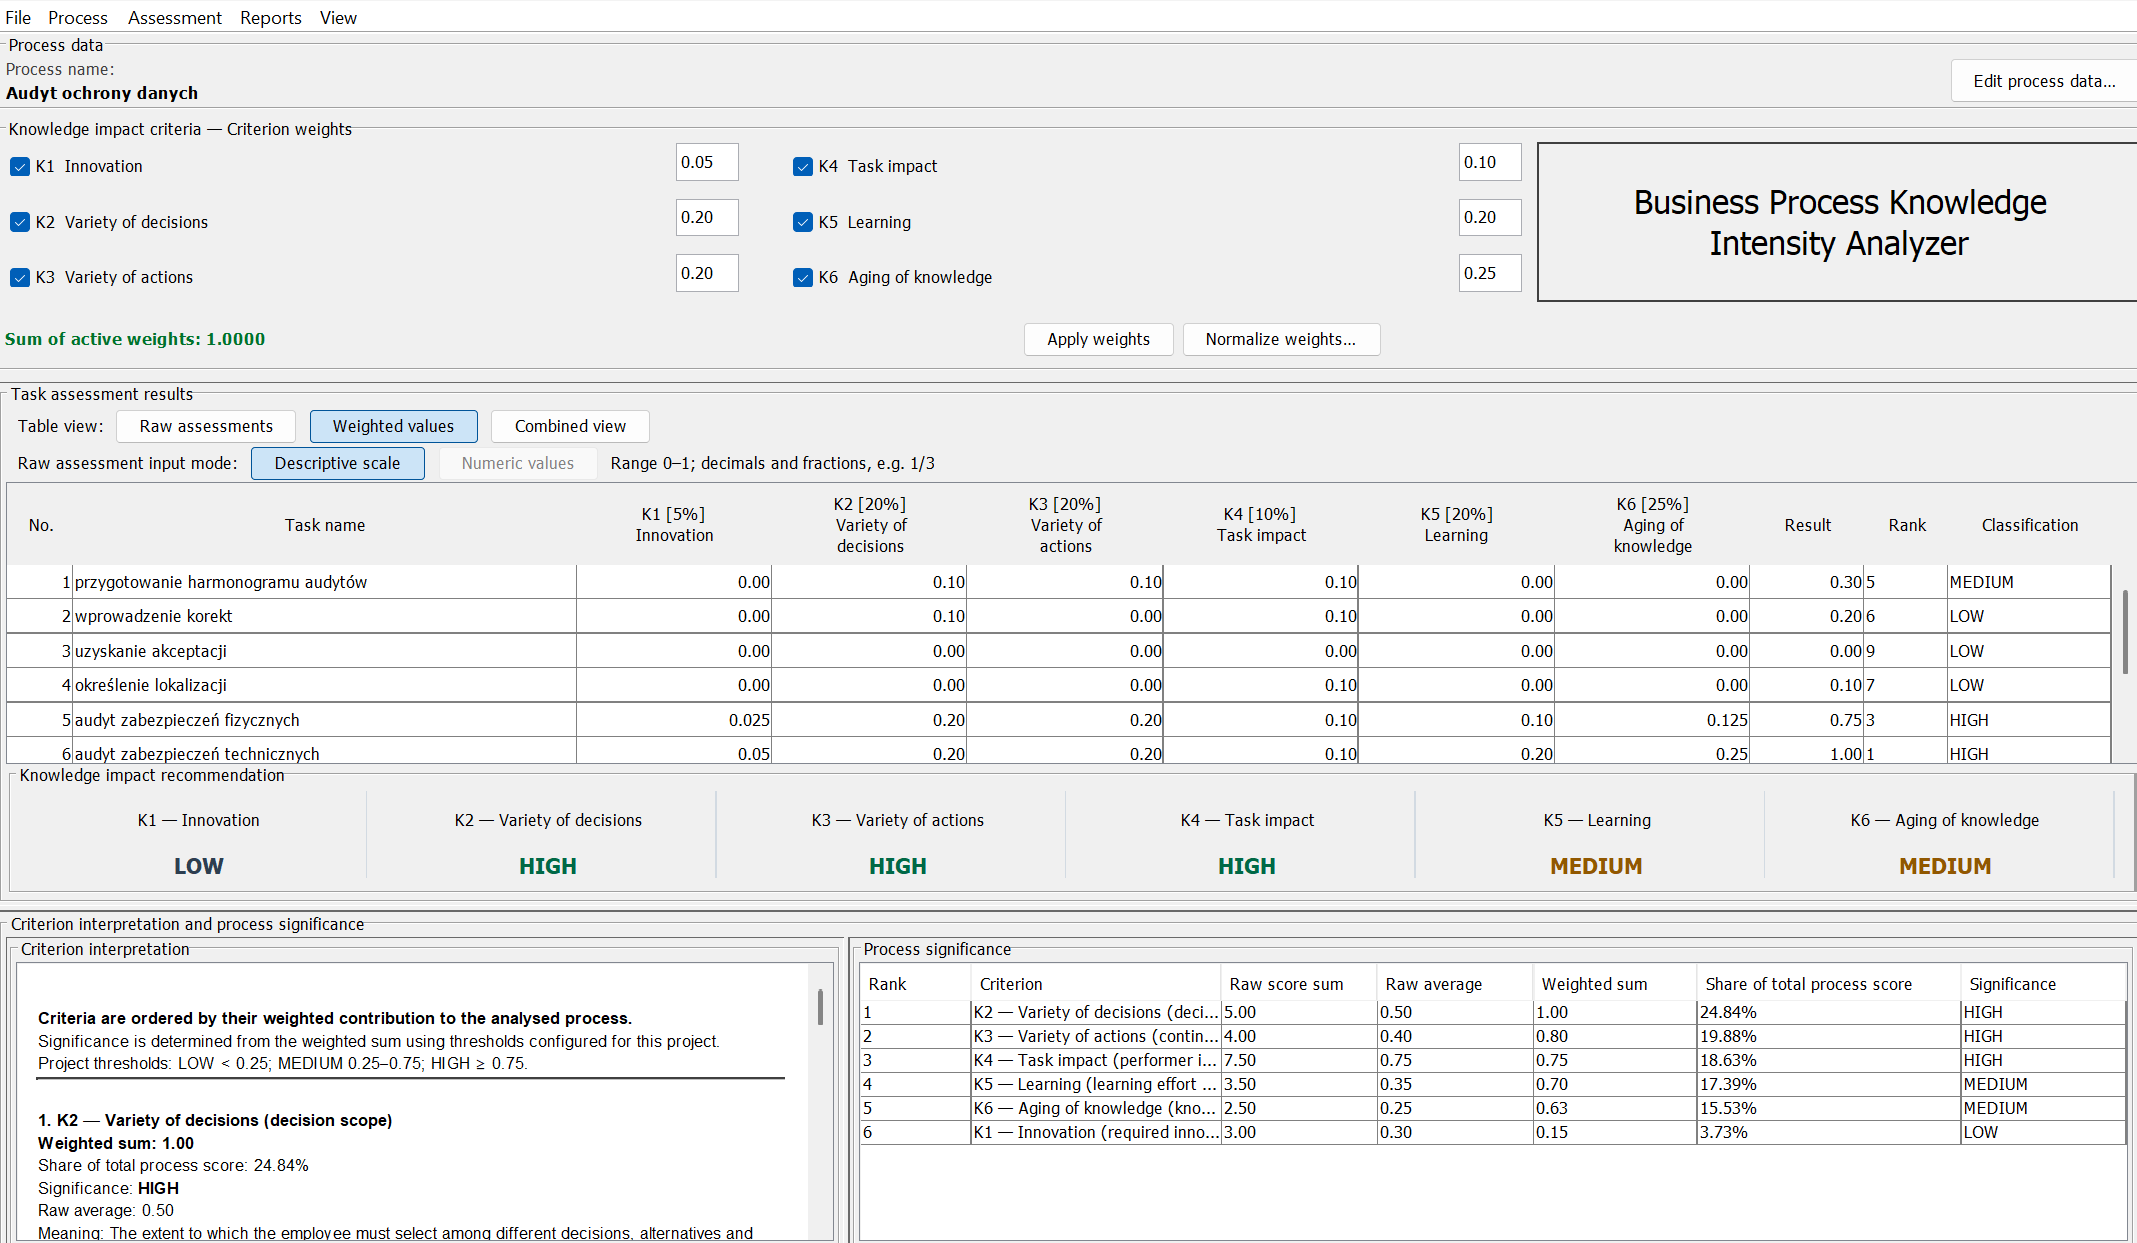Edit K2 Variety of decisions weight field
This screenshot has height=1243, width=2137.
pyautogui.click(x=707, y=217)
